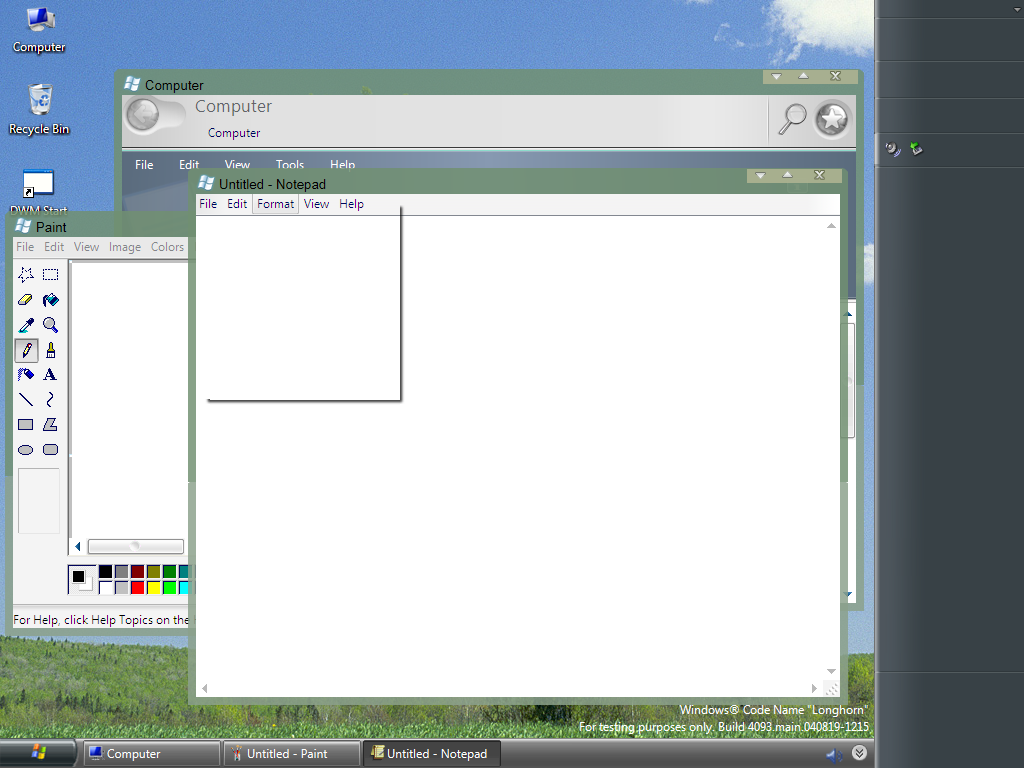This screenshot has height=768, width=1024.
Task: Expand hidden tray icons chevron
Action: click(x=859, y=753)
